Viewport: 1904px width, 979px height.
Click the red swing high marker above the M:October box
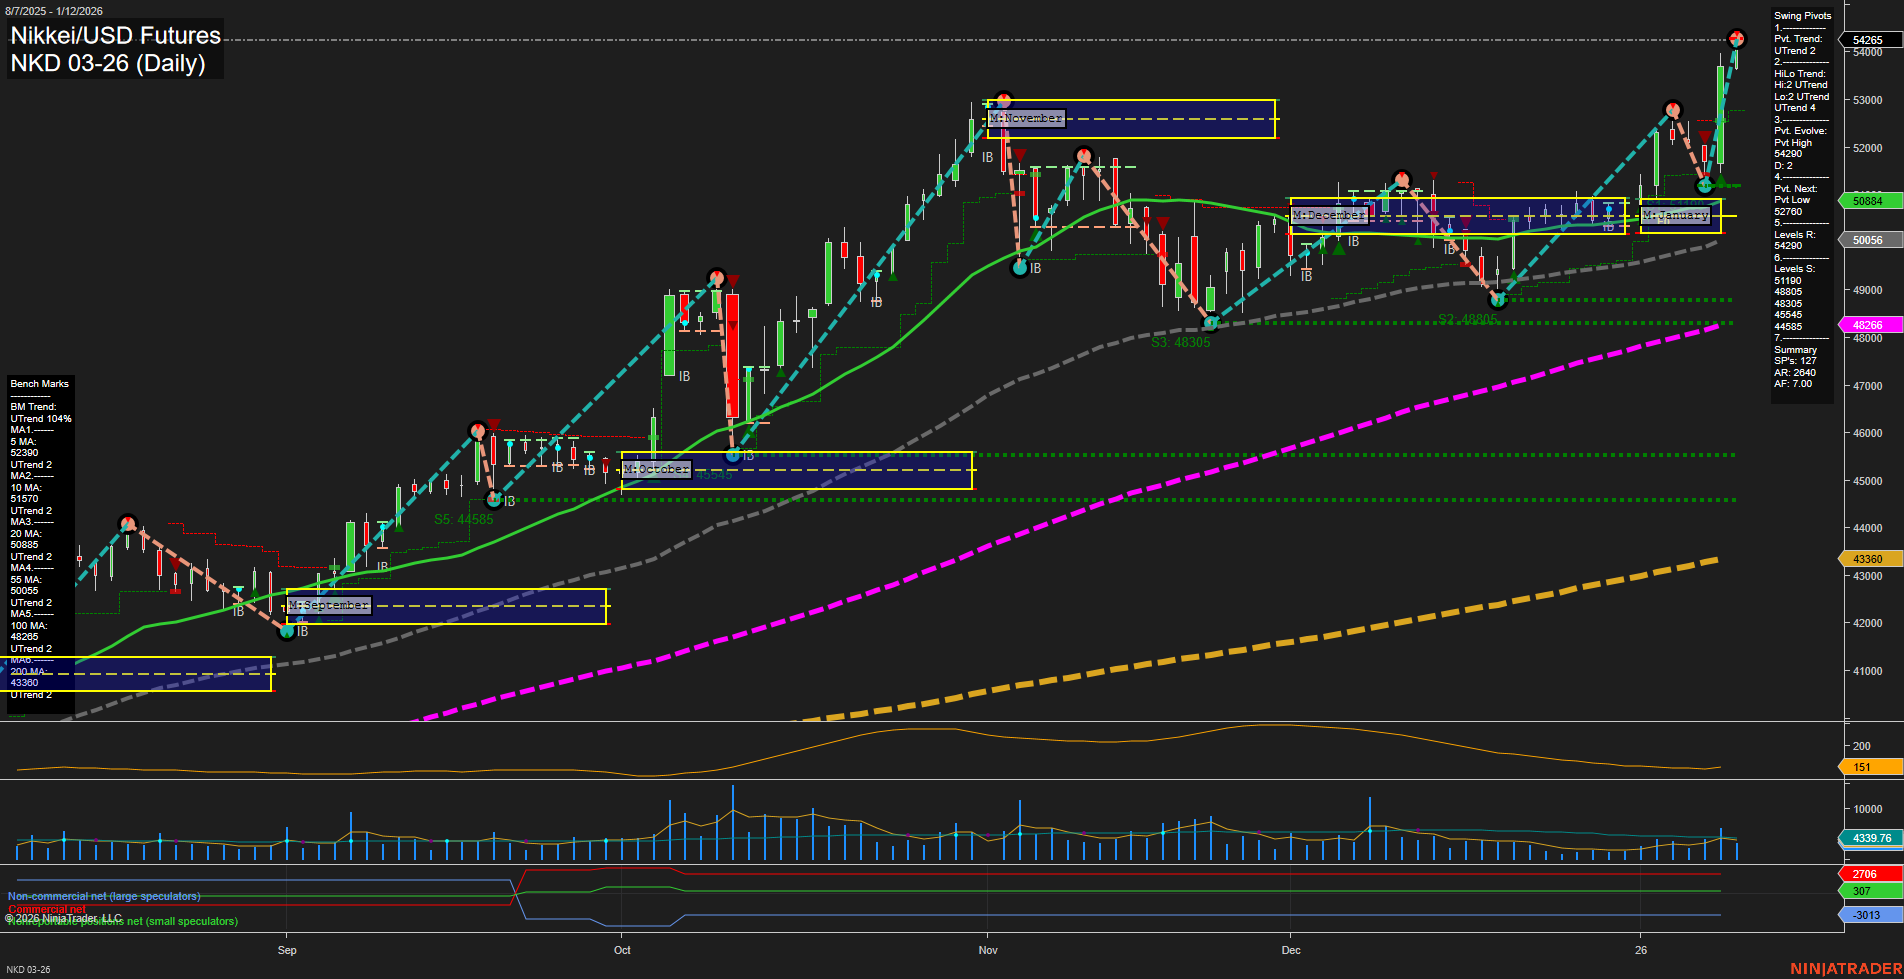716,278
